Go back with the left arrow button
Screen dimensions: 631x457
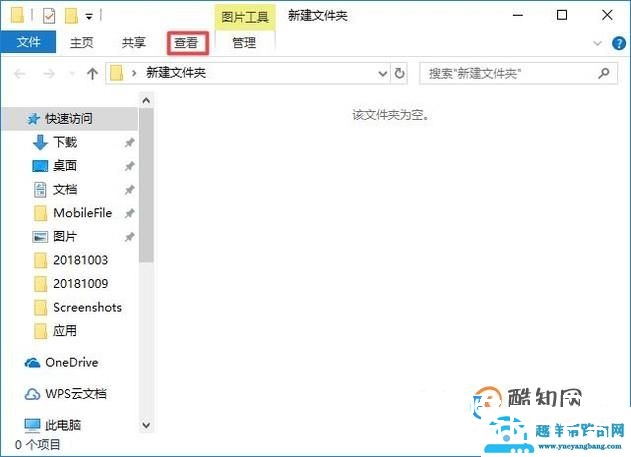(20, 74)
